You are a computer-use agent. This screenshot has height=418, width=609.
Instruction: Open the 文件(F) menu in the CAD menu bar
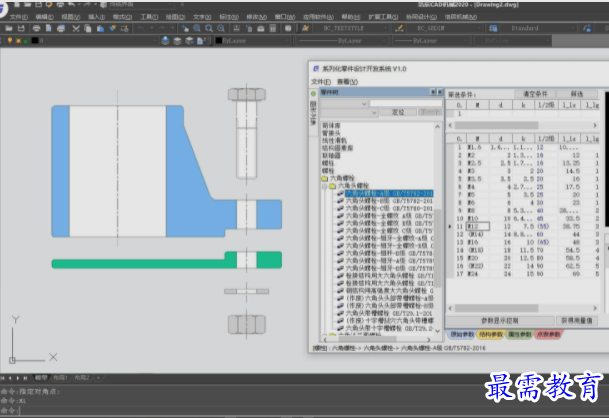pyautogui.click(x=18, y=17)
